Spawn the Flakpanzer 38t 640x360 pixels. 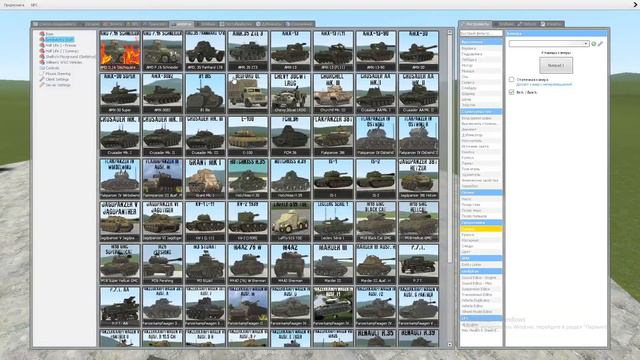coord(333,136)
